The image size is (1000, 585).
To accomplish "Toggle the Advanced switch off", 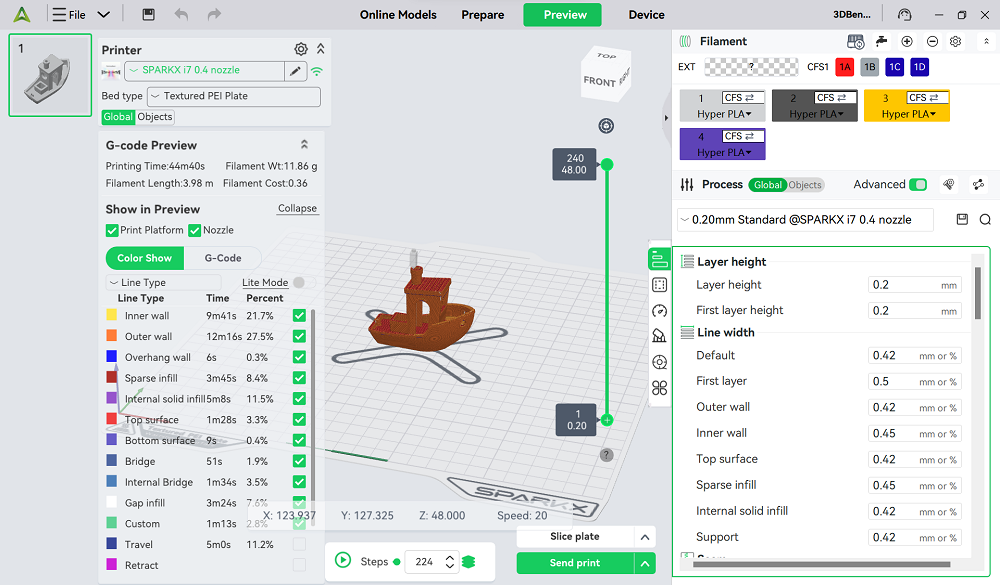I will click(x=917, y=185).
